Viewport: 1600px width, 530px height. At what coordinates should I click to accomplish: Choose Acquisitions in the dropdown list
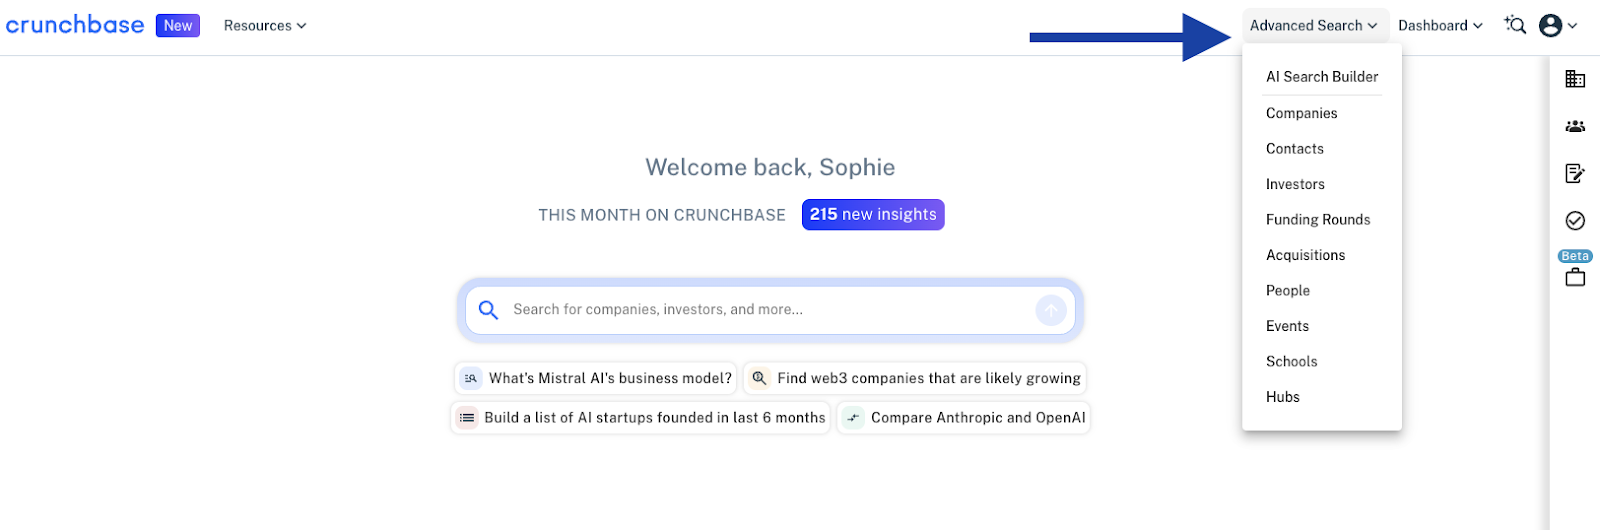(1305, 255)
